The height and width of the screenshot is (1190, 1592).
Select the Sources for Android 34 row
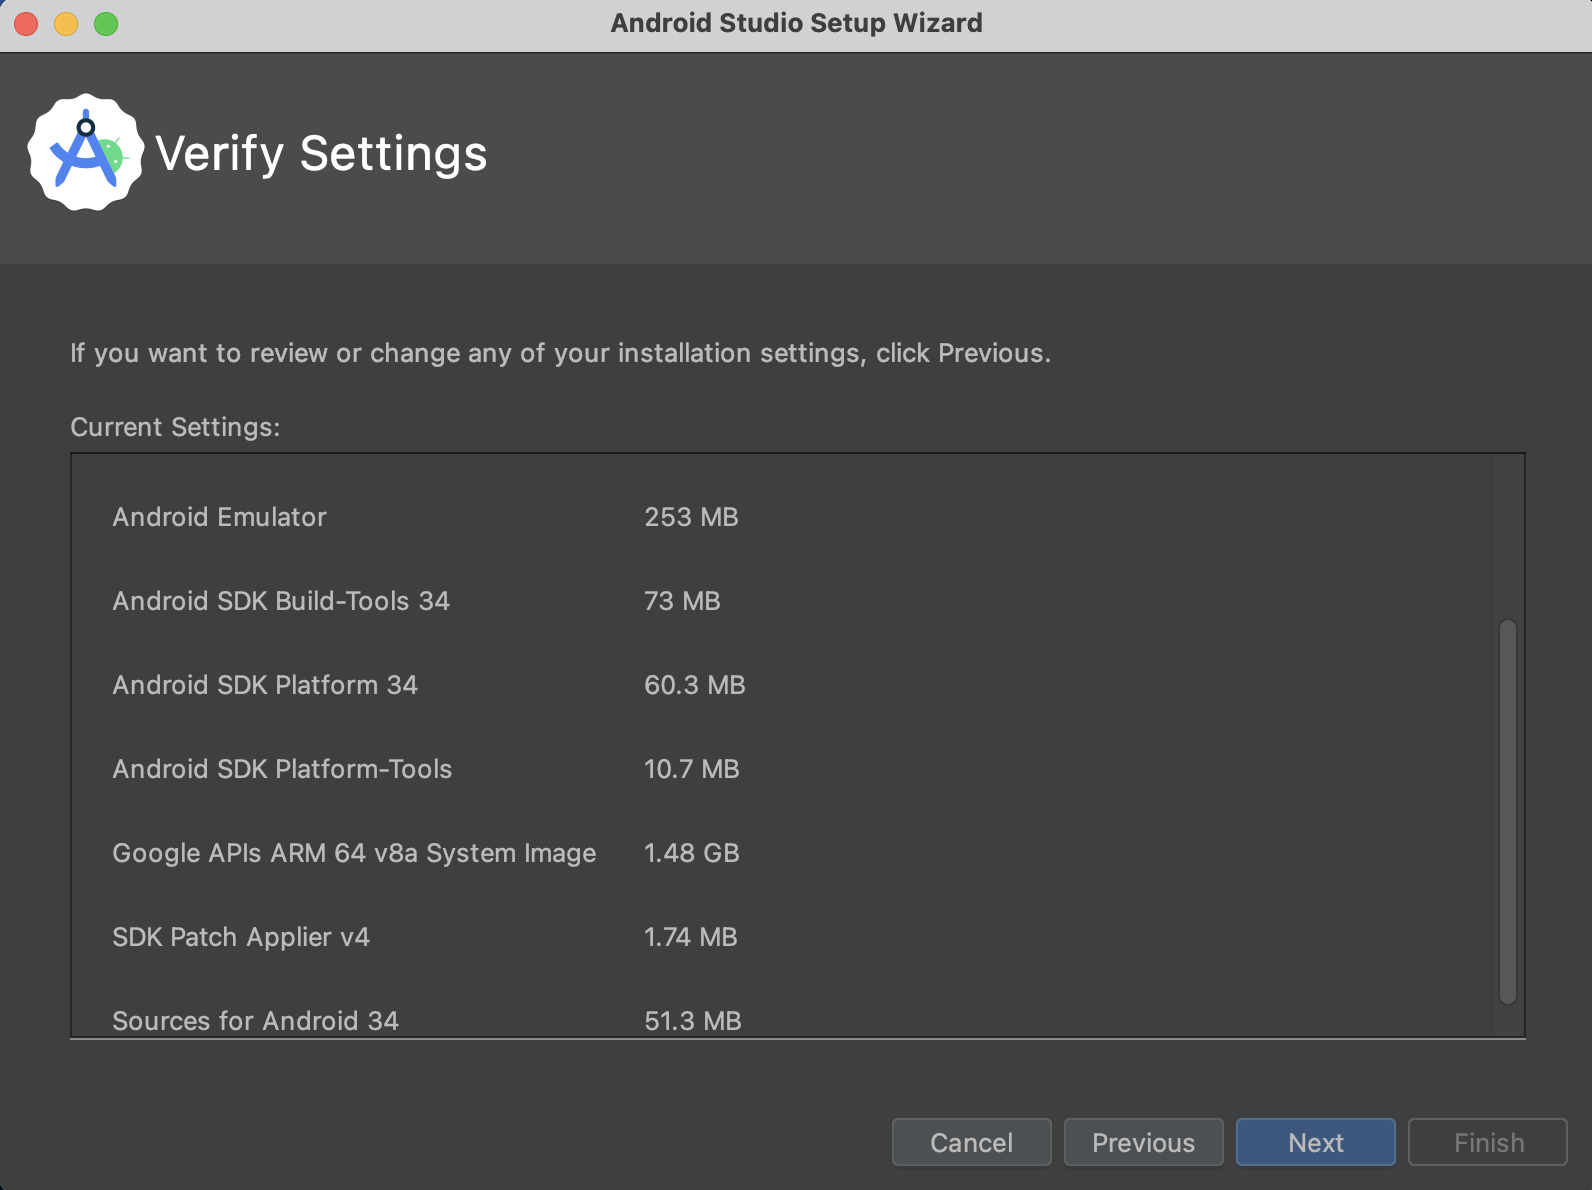[255, 1021]
